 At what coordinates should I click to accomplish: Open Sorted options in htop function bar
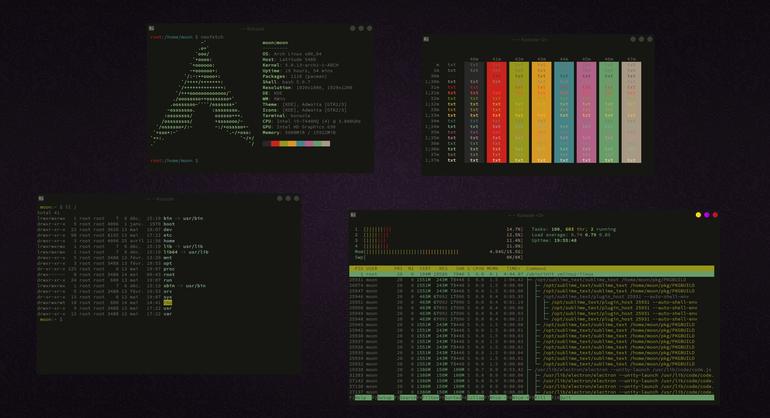[453, 397]
